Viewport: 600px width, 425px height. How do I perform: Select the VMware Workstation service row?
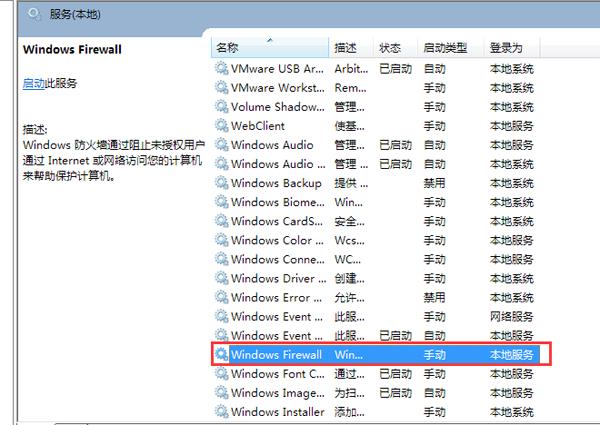pos(277,88)
